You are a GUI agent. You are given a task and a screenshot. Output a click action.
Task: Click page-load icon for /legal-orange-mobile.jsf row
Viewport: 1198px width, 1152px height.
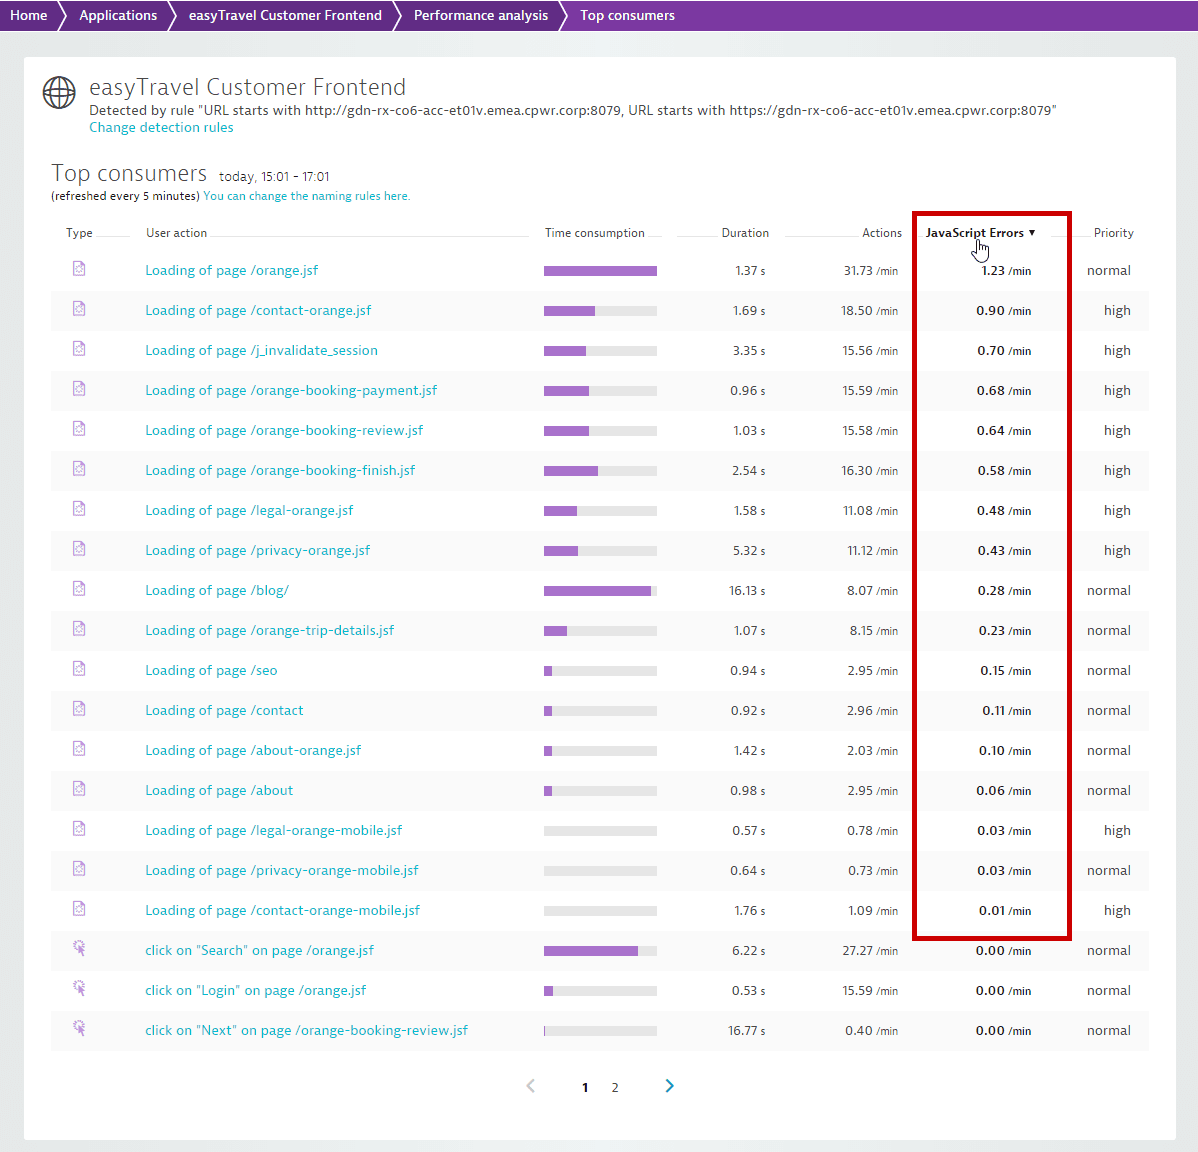pos(79,829)
